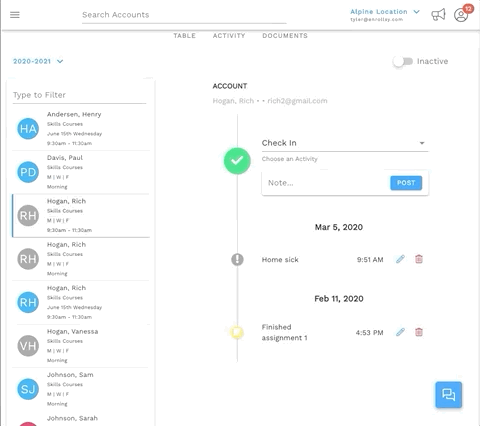Focus the Type to Filter field
Image resolution: width=480 pixels, height=426 pixels.
click(x=79, y=95)
